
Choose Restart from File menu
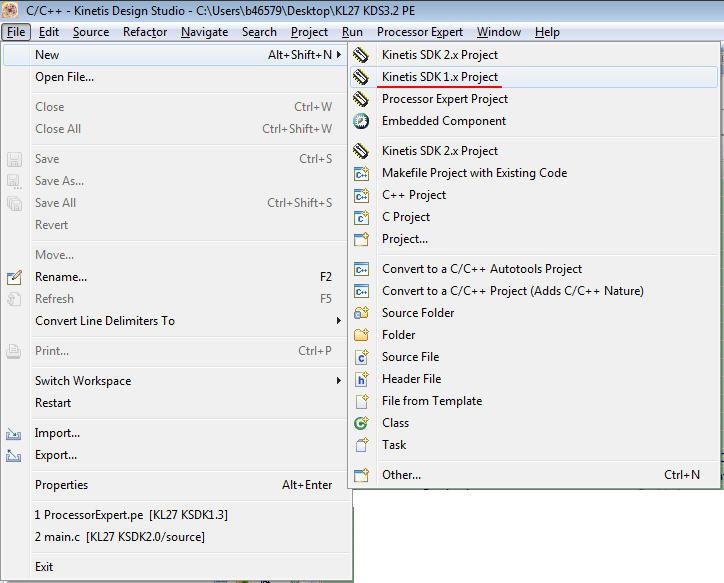(x=175, y=403)
